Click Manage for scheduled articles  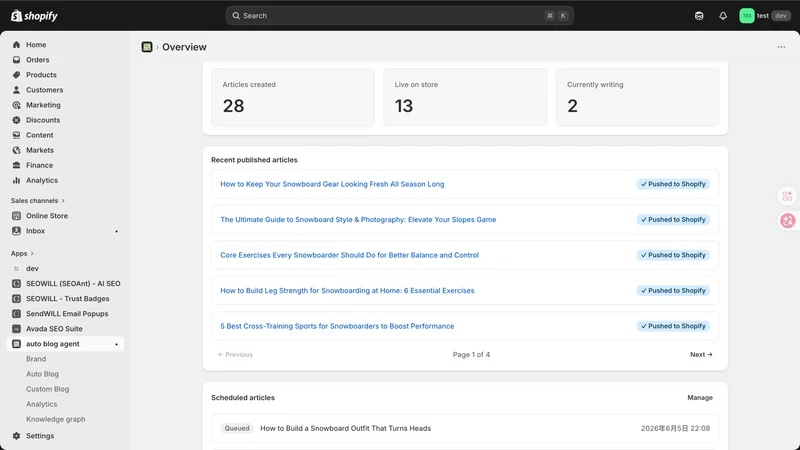[700, 397]
